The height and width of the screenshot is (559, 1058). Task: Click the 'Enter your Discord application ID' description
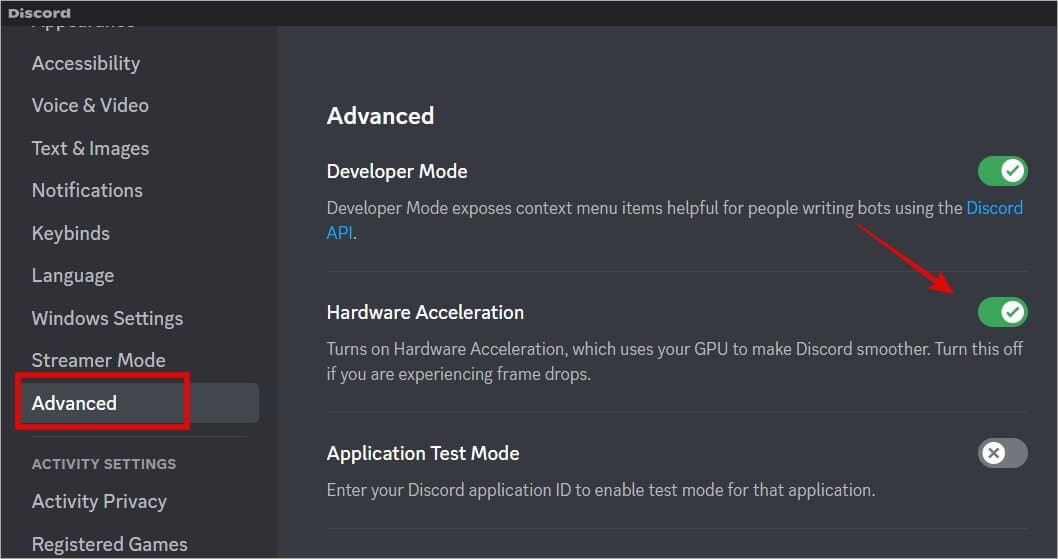[x=601, y=490]
